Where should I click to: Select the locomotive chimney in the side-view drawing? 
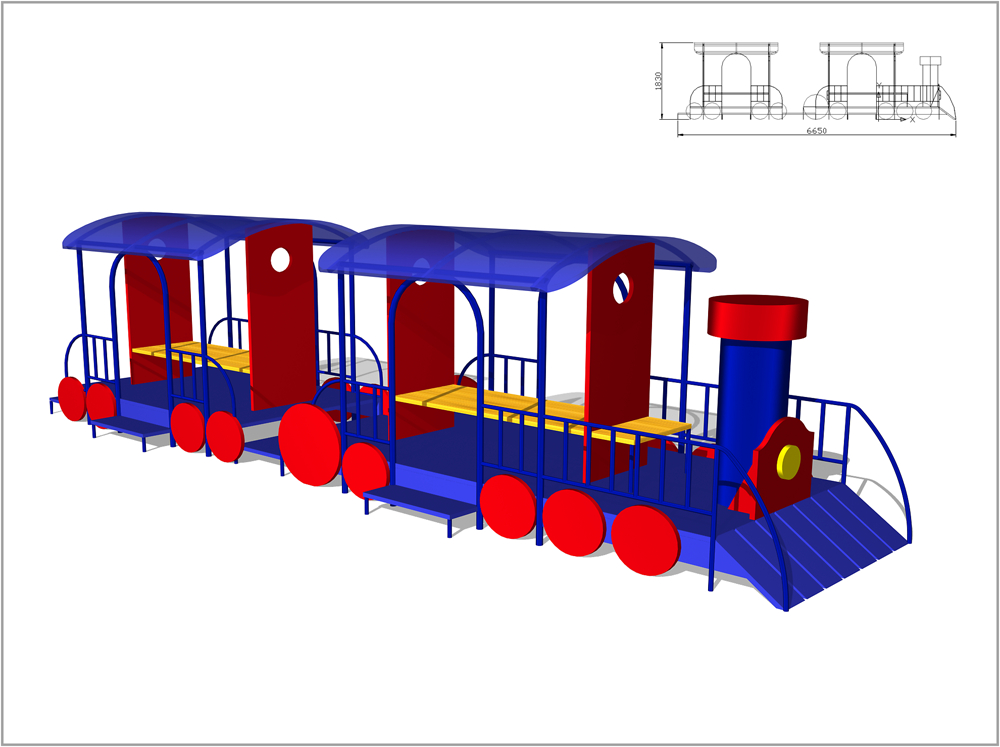[x=930, y=74]
